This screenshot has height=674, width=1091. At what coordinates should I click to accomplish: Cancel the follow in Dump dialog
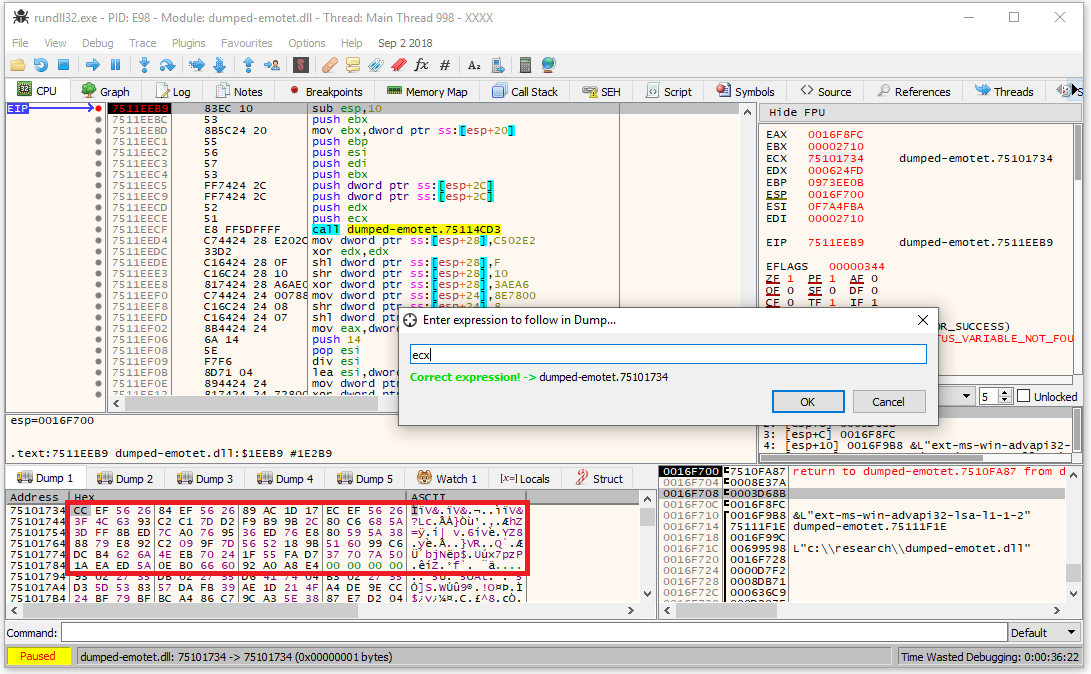tap(888, 402)
